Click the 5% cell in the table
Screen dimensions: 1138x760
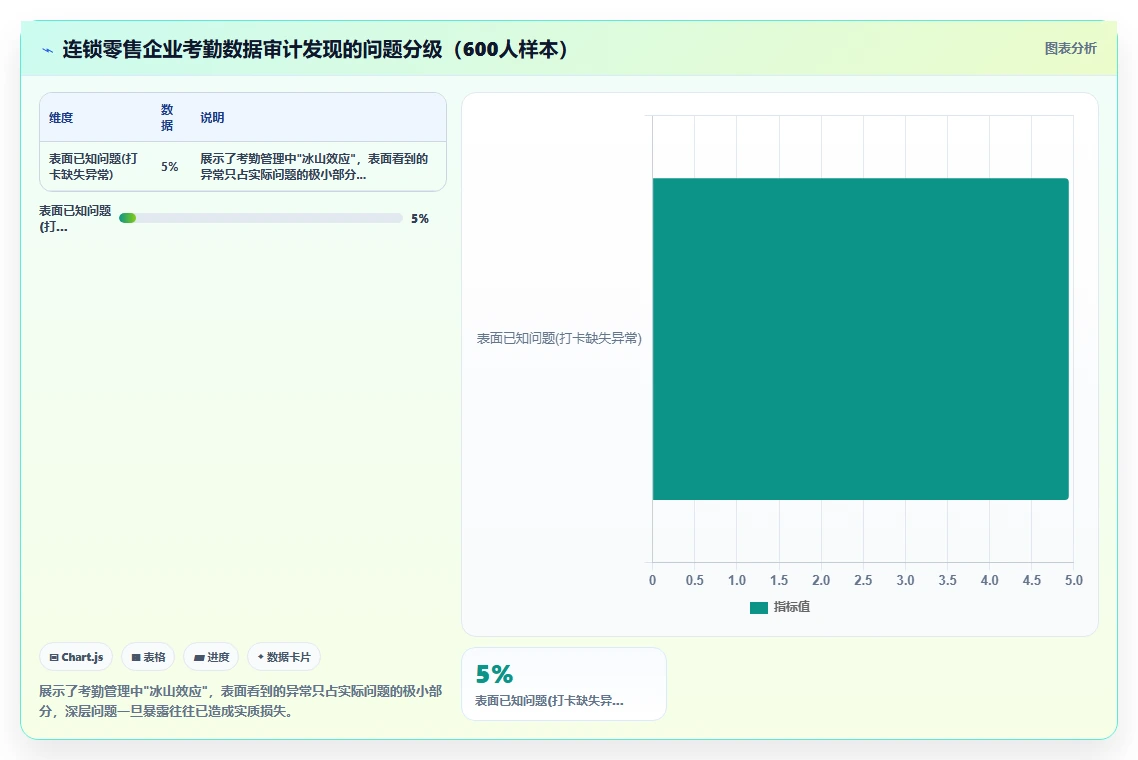click(170, 167)
